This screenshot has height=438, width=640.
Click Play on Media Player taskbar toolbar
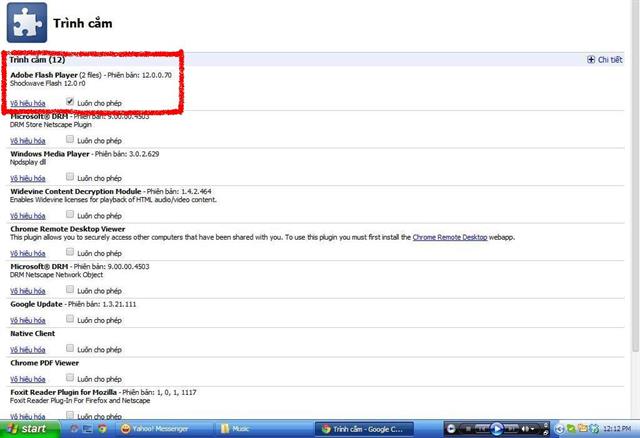click(x=497, y=429)
